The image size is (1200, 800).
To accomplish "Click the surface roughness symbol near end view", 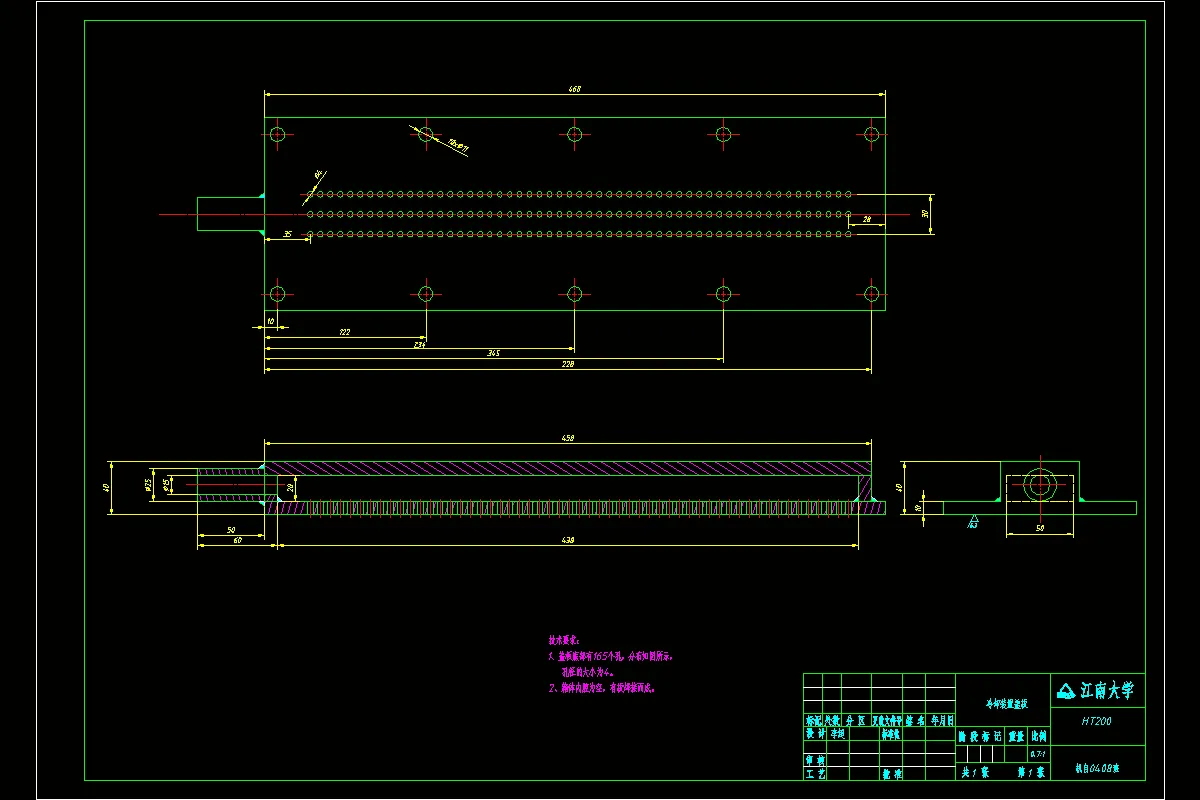I will pyautogui.click(x=972, y=520).
